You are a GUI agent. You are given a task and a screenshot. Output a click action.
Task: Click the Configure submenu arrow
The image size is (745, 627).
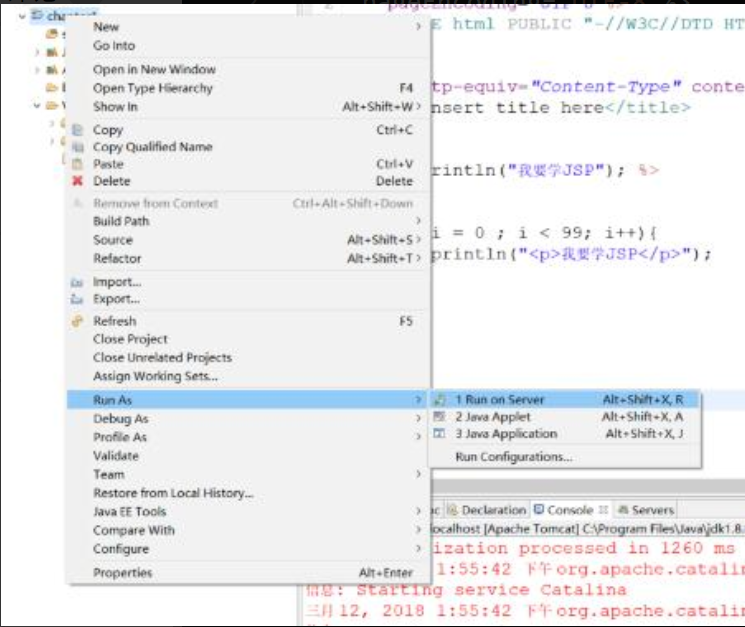418,548
